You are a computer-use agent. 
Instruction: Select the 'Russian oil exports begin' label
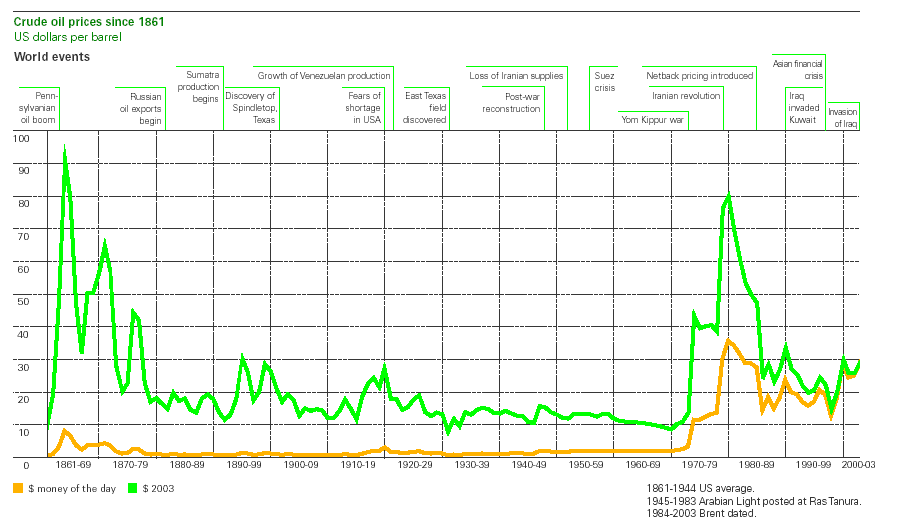click(x=140, y=108)
